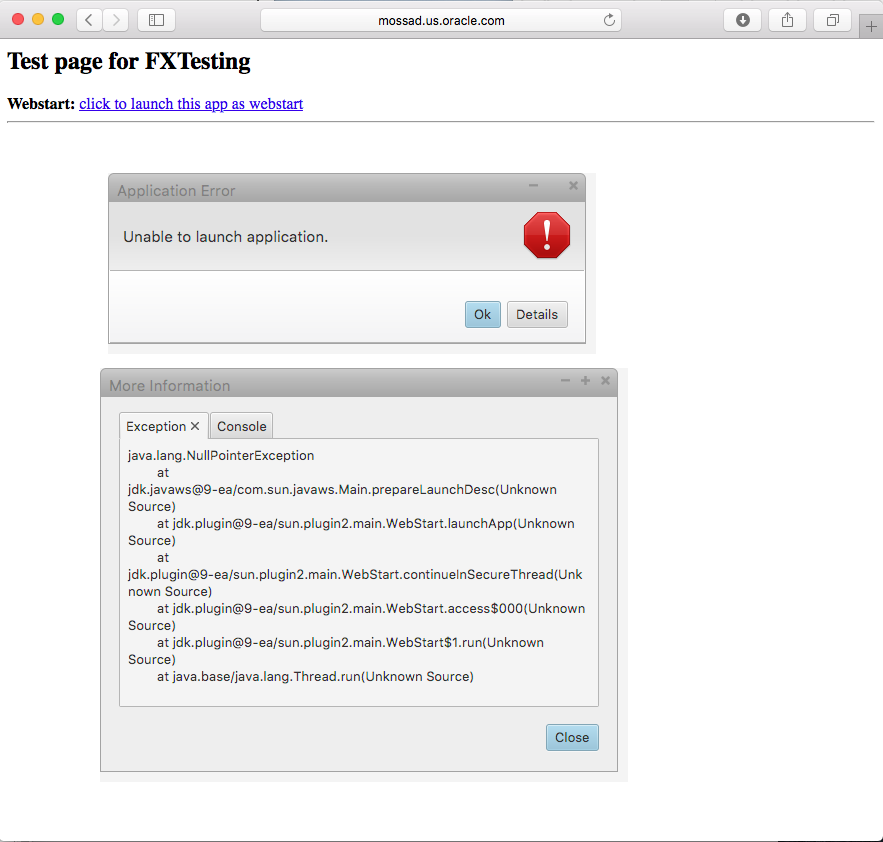Close the Exception tab with its X

click(x=195, y=426)
